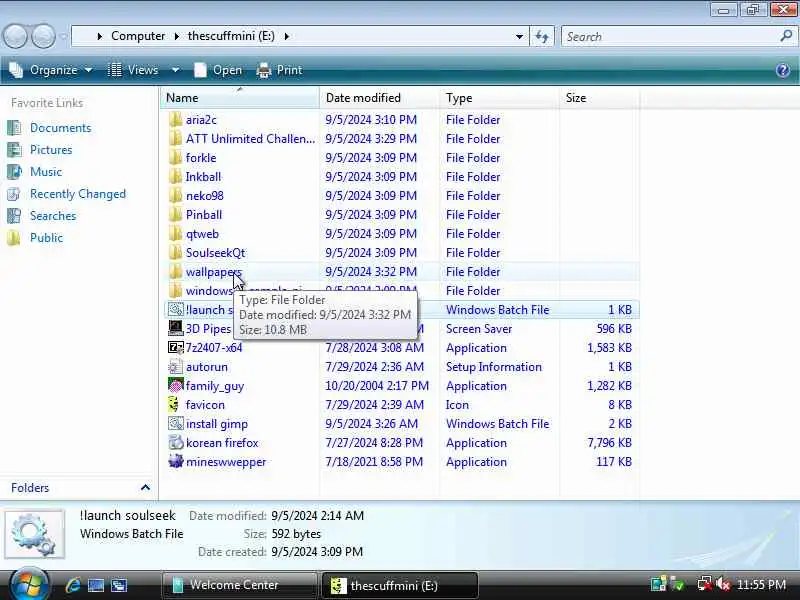Click the Forward navigation button
The width and height of the screenshot is (800, 600).
pos(44,36)
